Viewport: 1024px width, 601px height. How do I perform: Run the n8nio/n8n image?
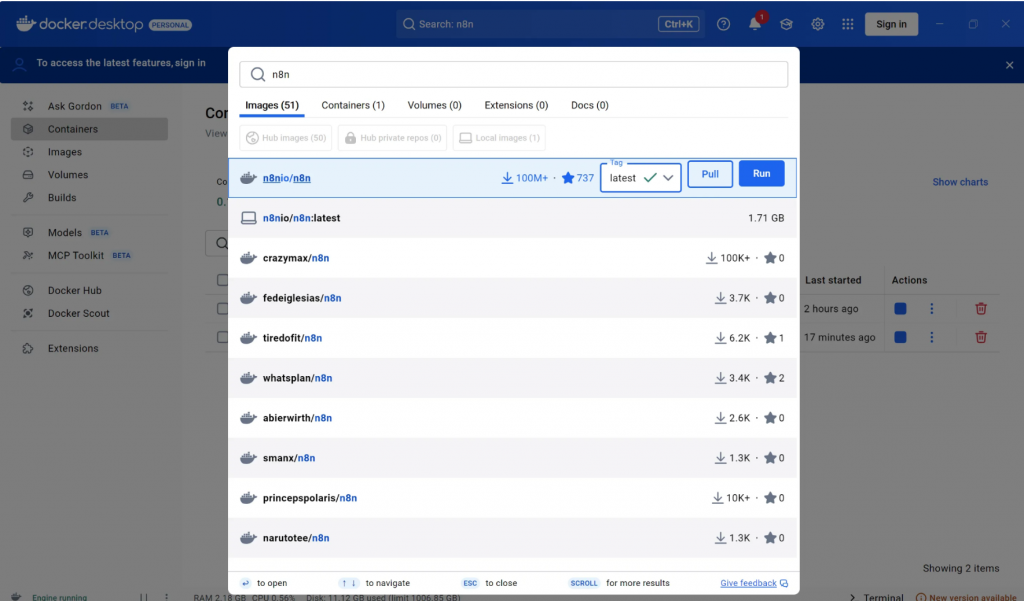pos(761,174)
